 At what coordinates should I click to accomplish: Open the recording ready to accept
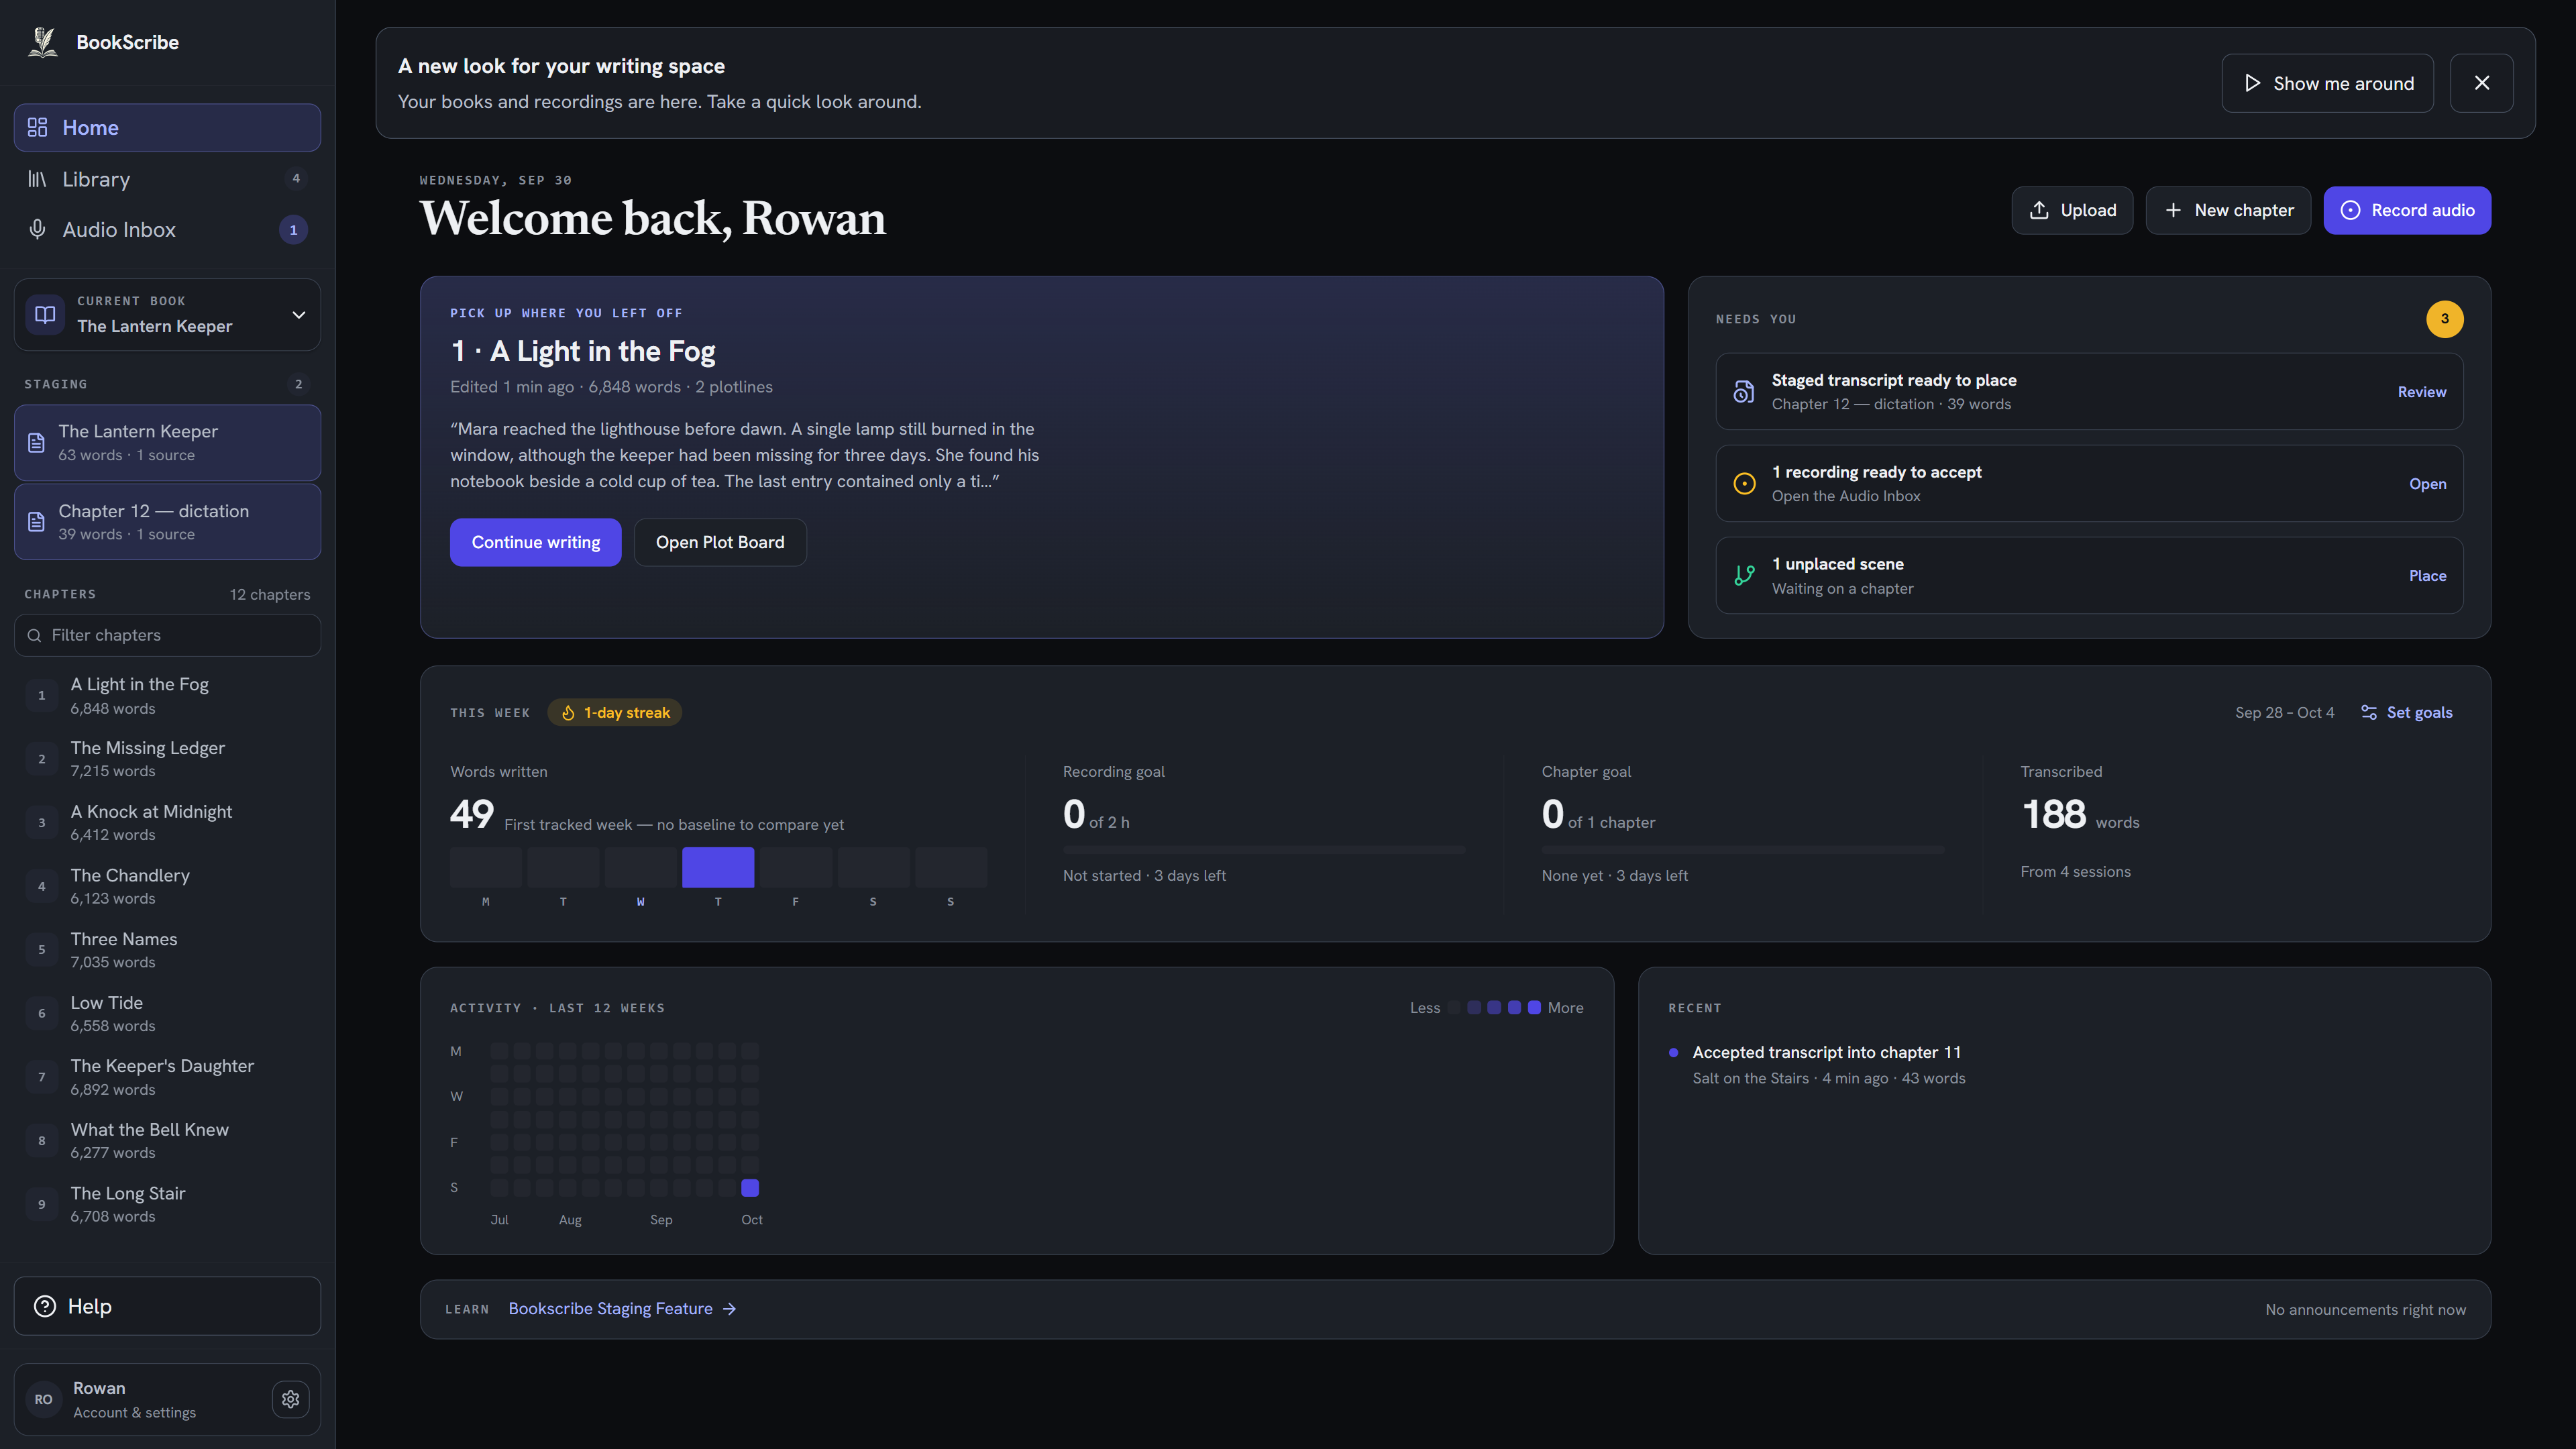click(x=2427, y=484)
